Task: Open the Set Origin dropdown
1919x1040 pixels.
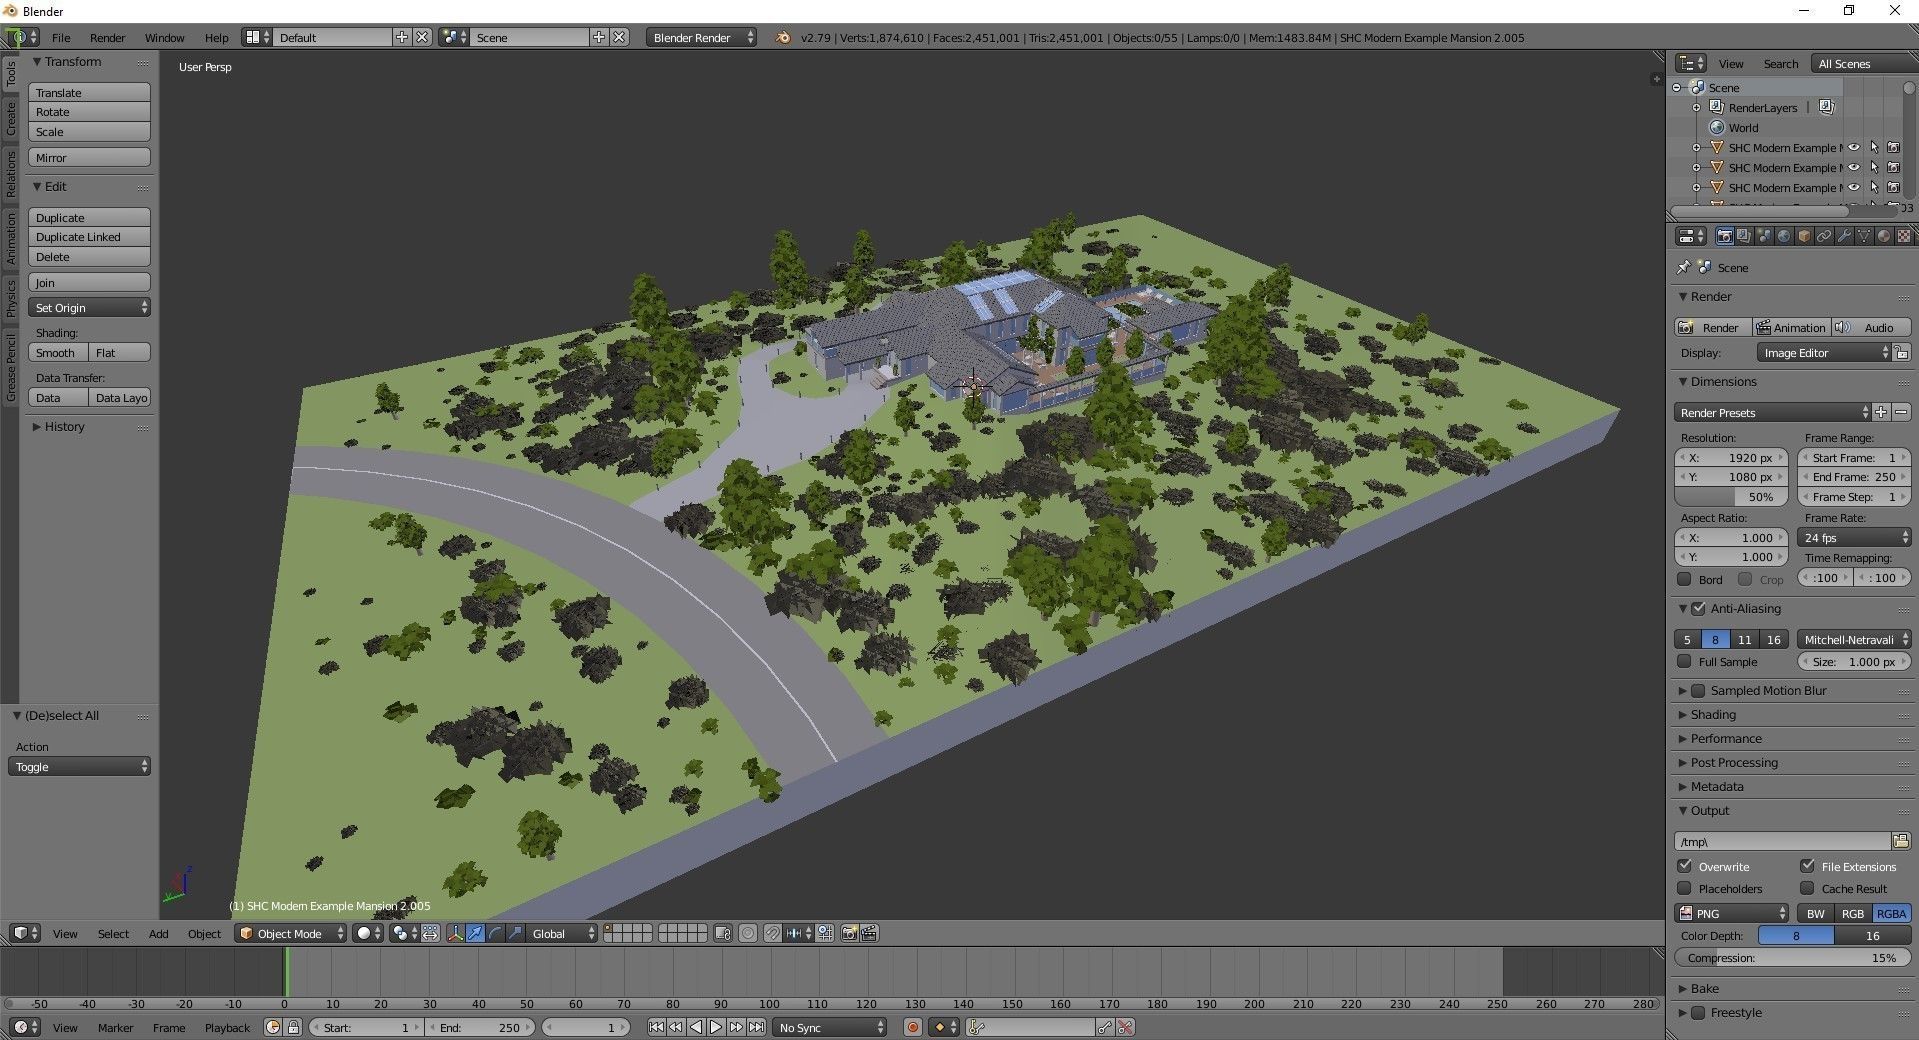Action: [89, 307]
